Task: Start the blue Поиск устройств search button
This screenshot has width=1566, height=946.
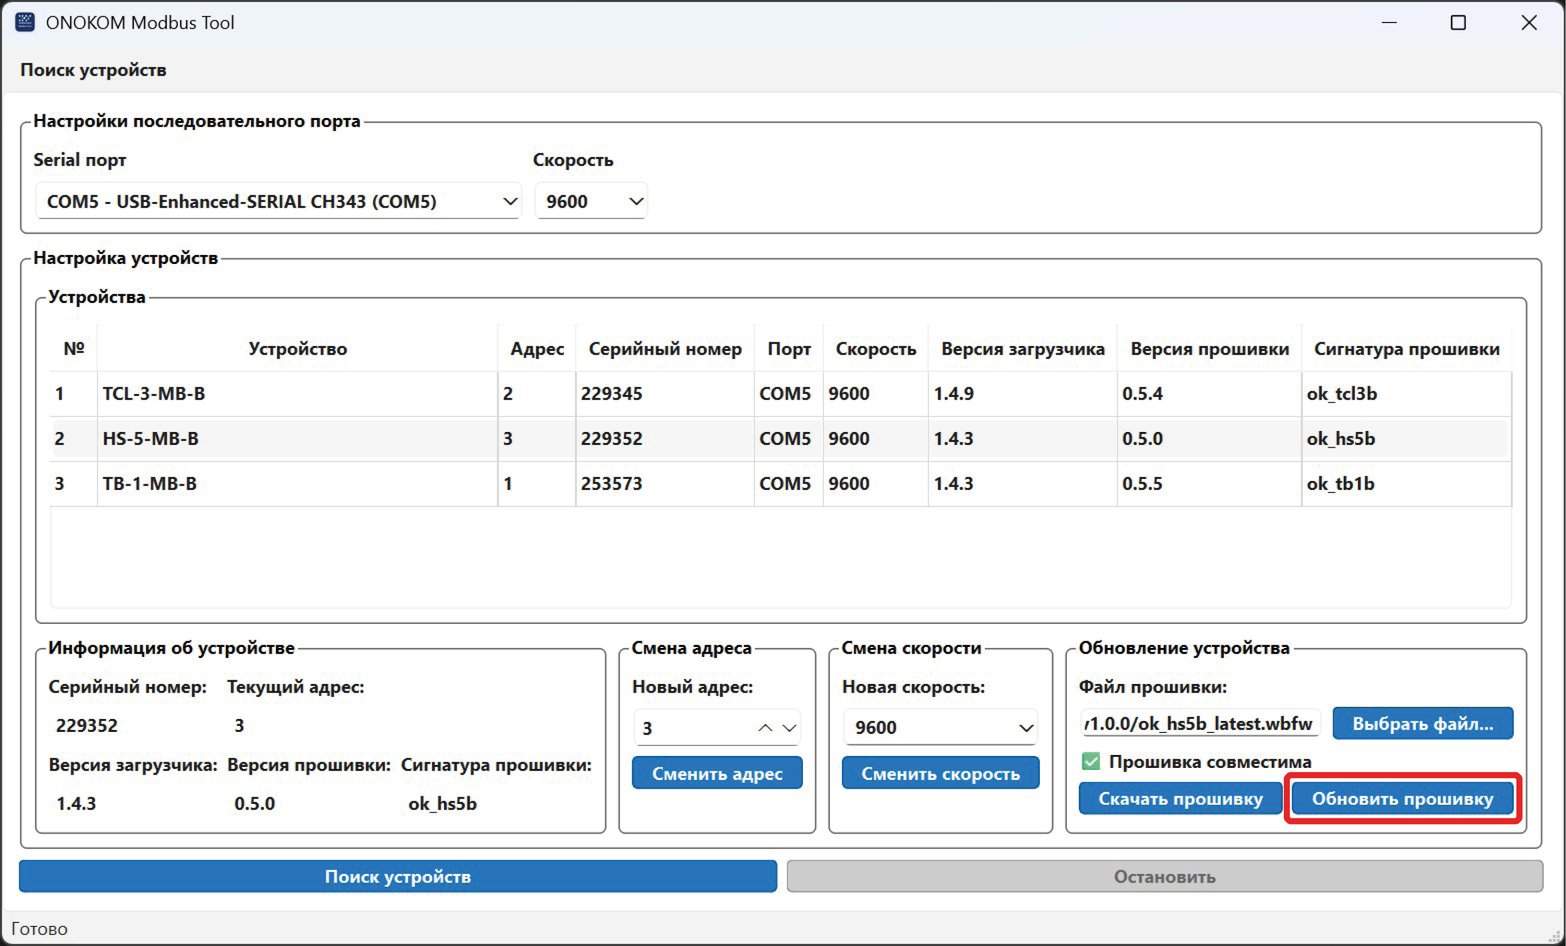Action: tap(398, 876)
